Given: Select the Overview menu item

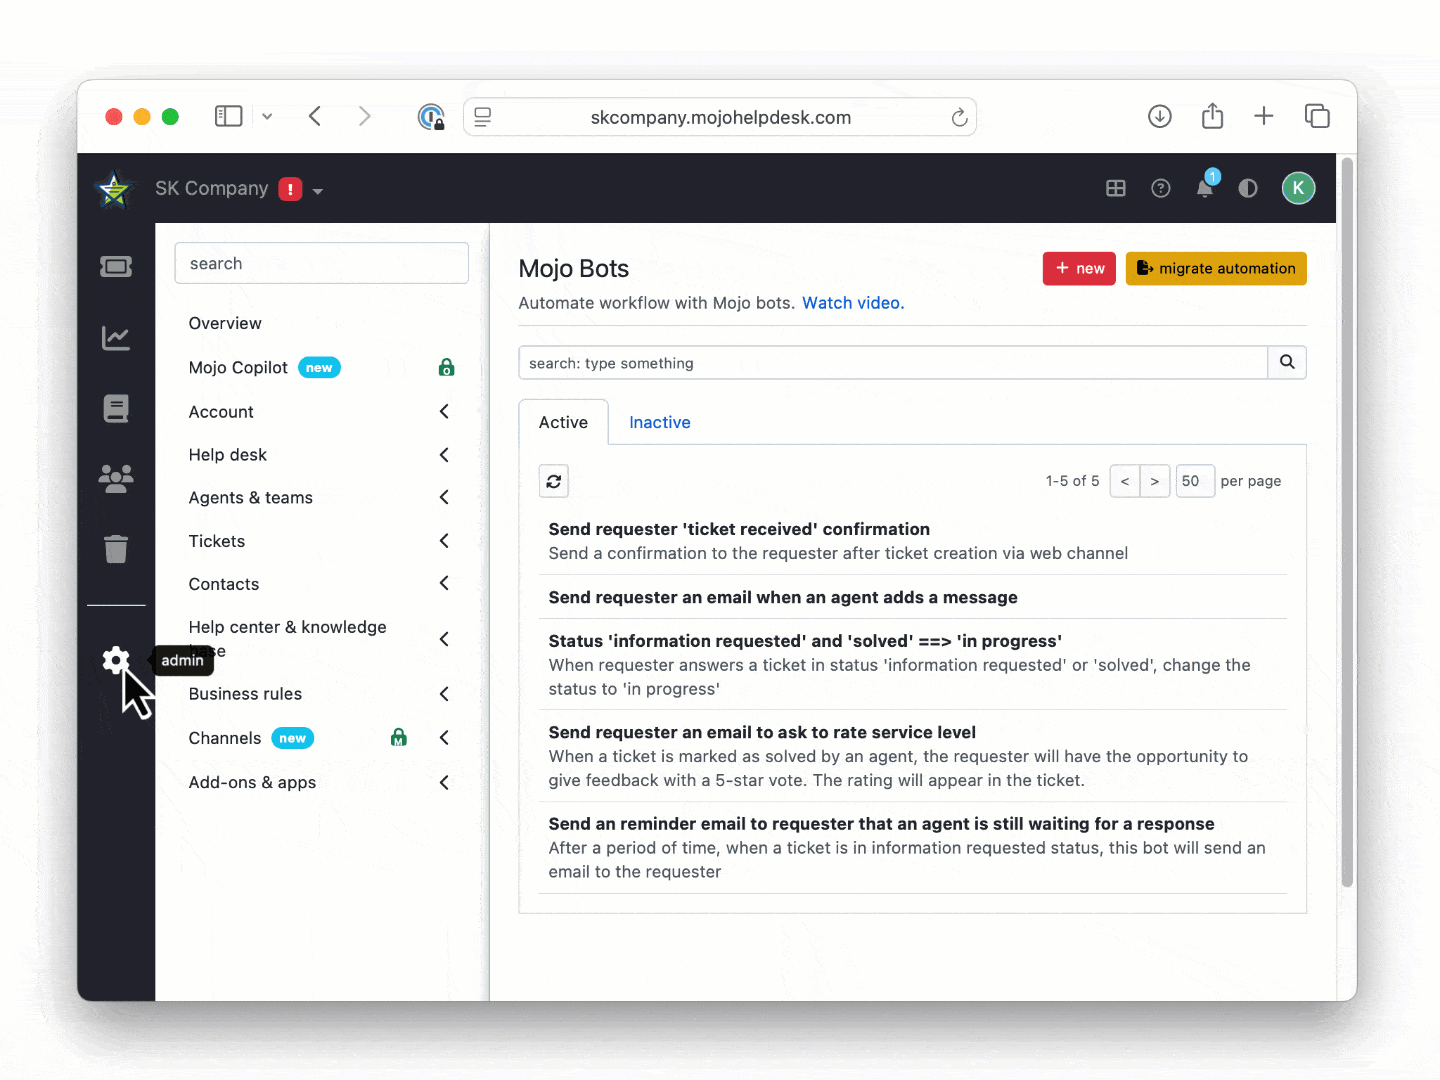Looking at the screenshot, I should point(225,323).
